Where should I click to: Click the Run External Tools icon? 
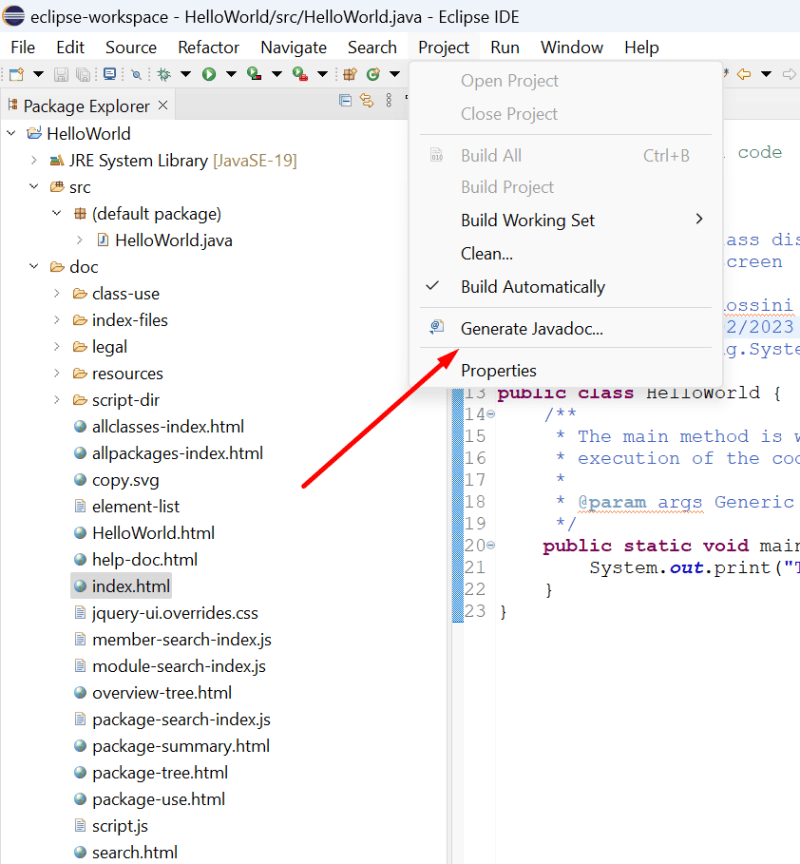click(300, 74)
